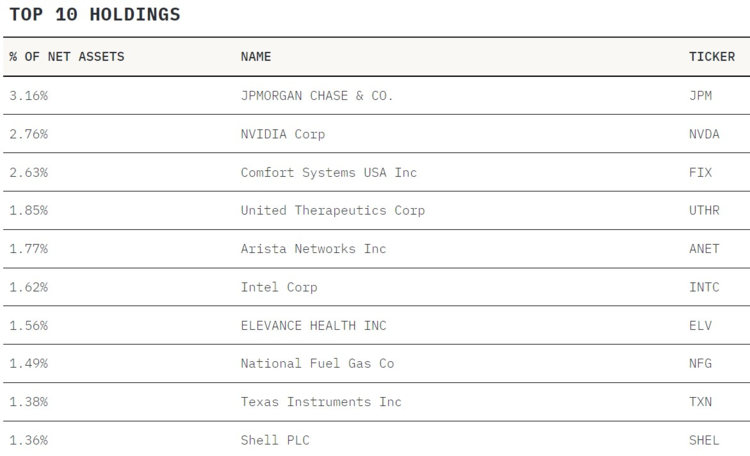The image size is (750, 456).
Task: Open the Comfort Systems USA Inc entry
Action: (329, 172)
